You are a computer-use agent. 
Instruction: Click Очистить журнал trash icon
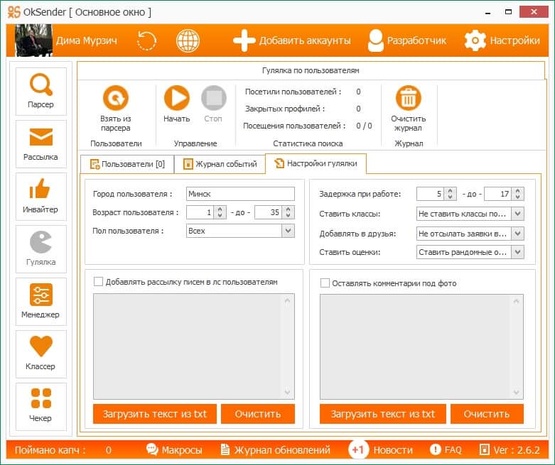408,98
